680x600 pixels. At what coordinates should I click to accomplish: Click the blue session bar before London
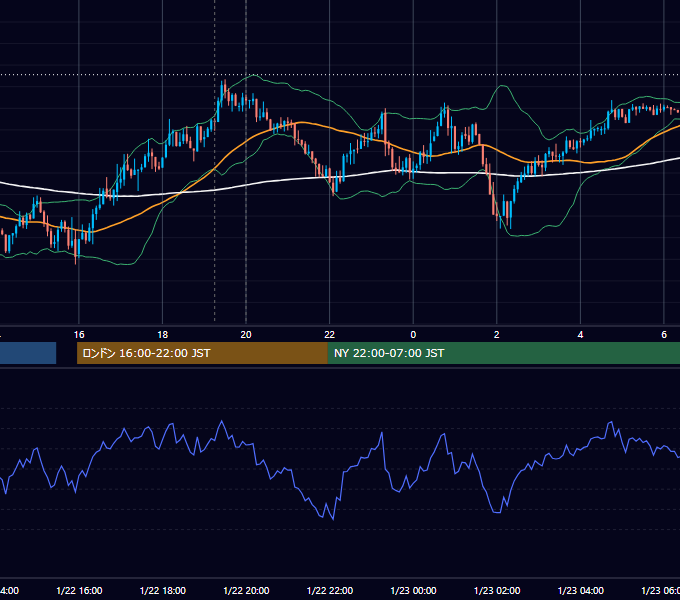coord(28,353)
